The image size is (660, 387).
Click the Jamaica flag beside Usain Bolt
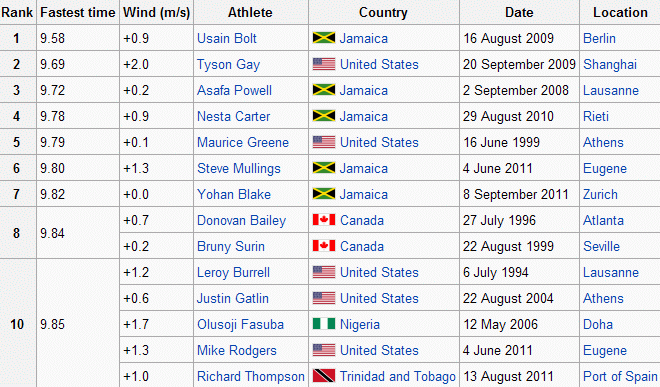pyautogui.click(x=324, y=38)
